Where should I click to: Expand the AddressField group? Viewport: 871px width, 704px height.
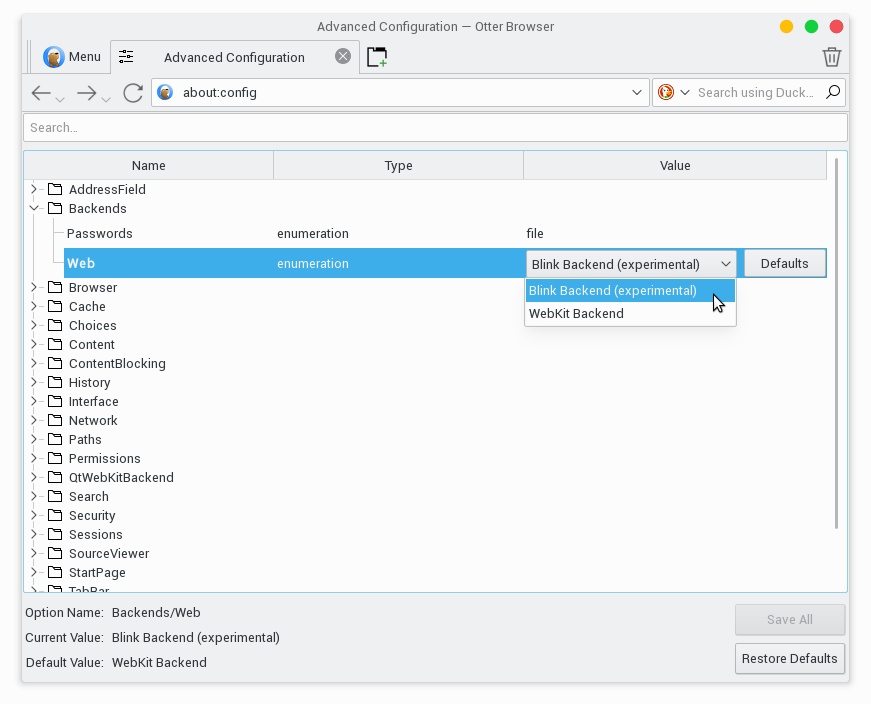[33, 189]
